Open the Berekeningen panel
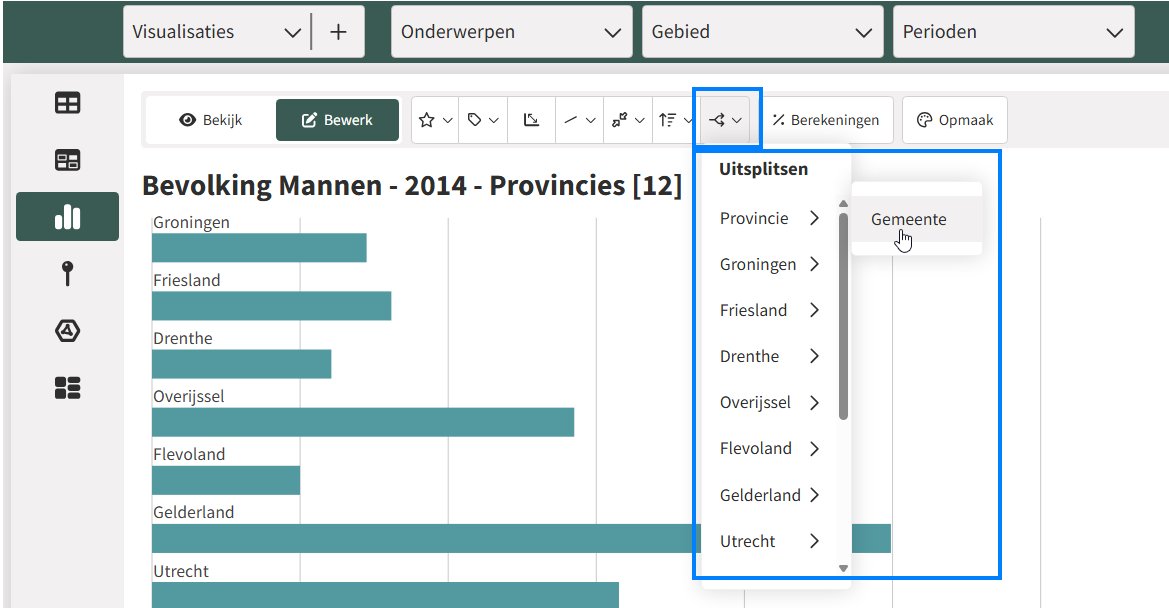The height and width of the screenshot is (608, 1169). (827, 119)
